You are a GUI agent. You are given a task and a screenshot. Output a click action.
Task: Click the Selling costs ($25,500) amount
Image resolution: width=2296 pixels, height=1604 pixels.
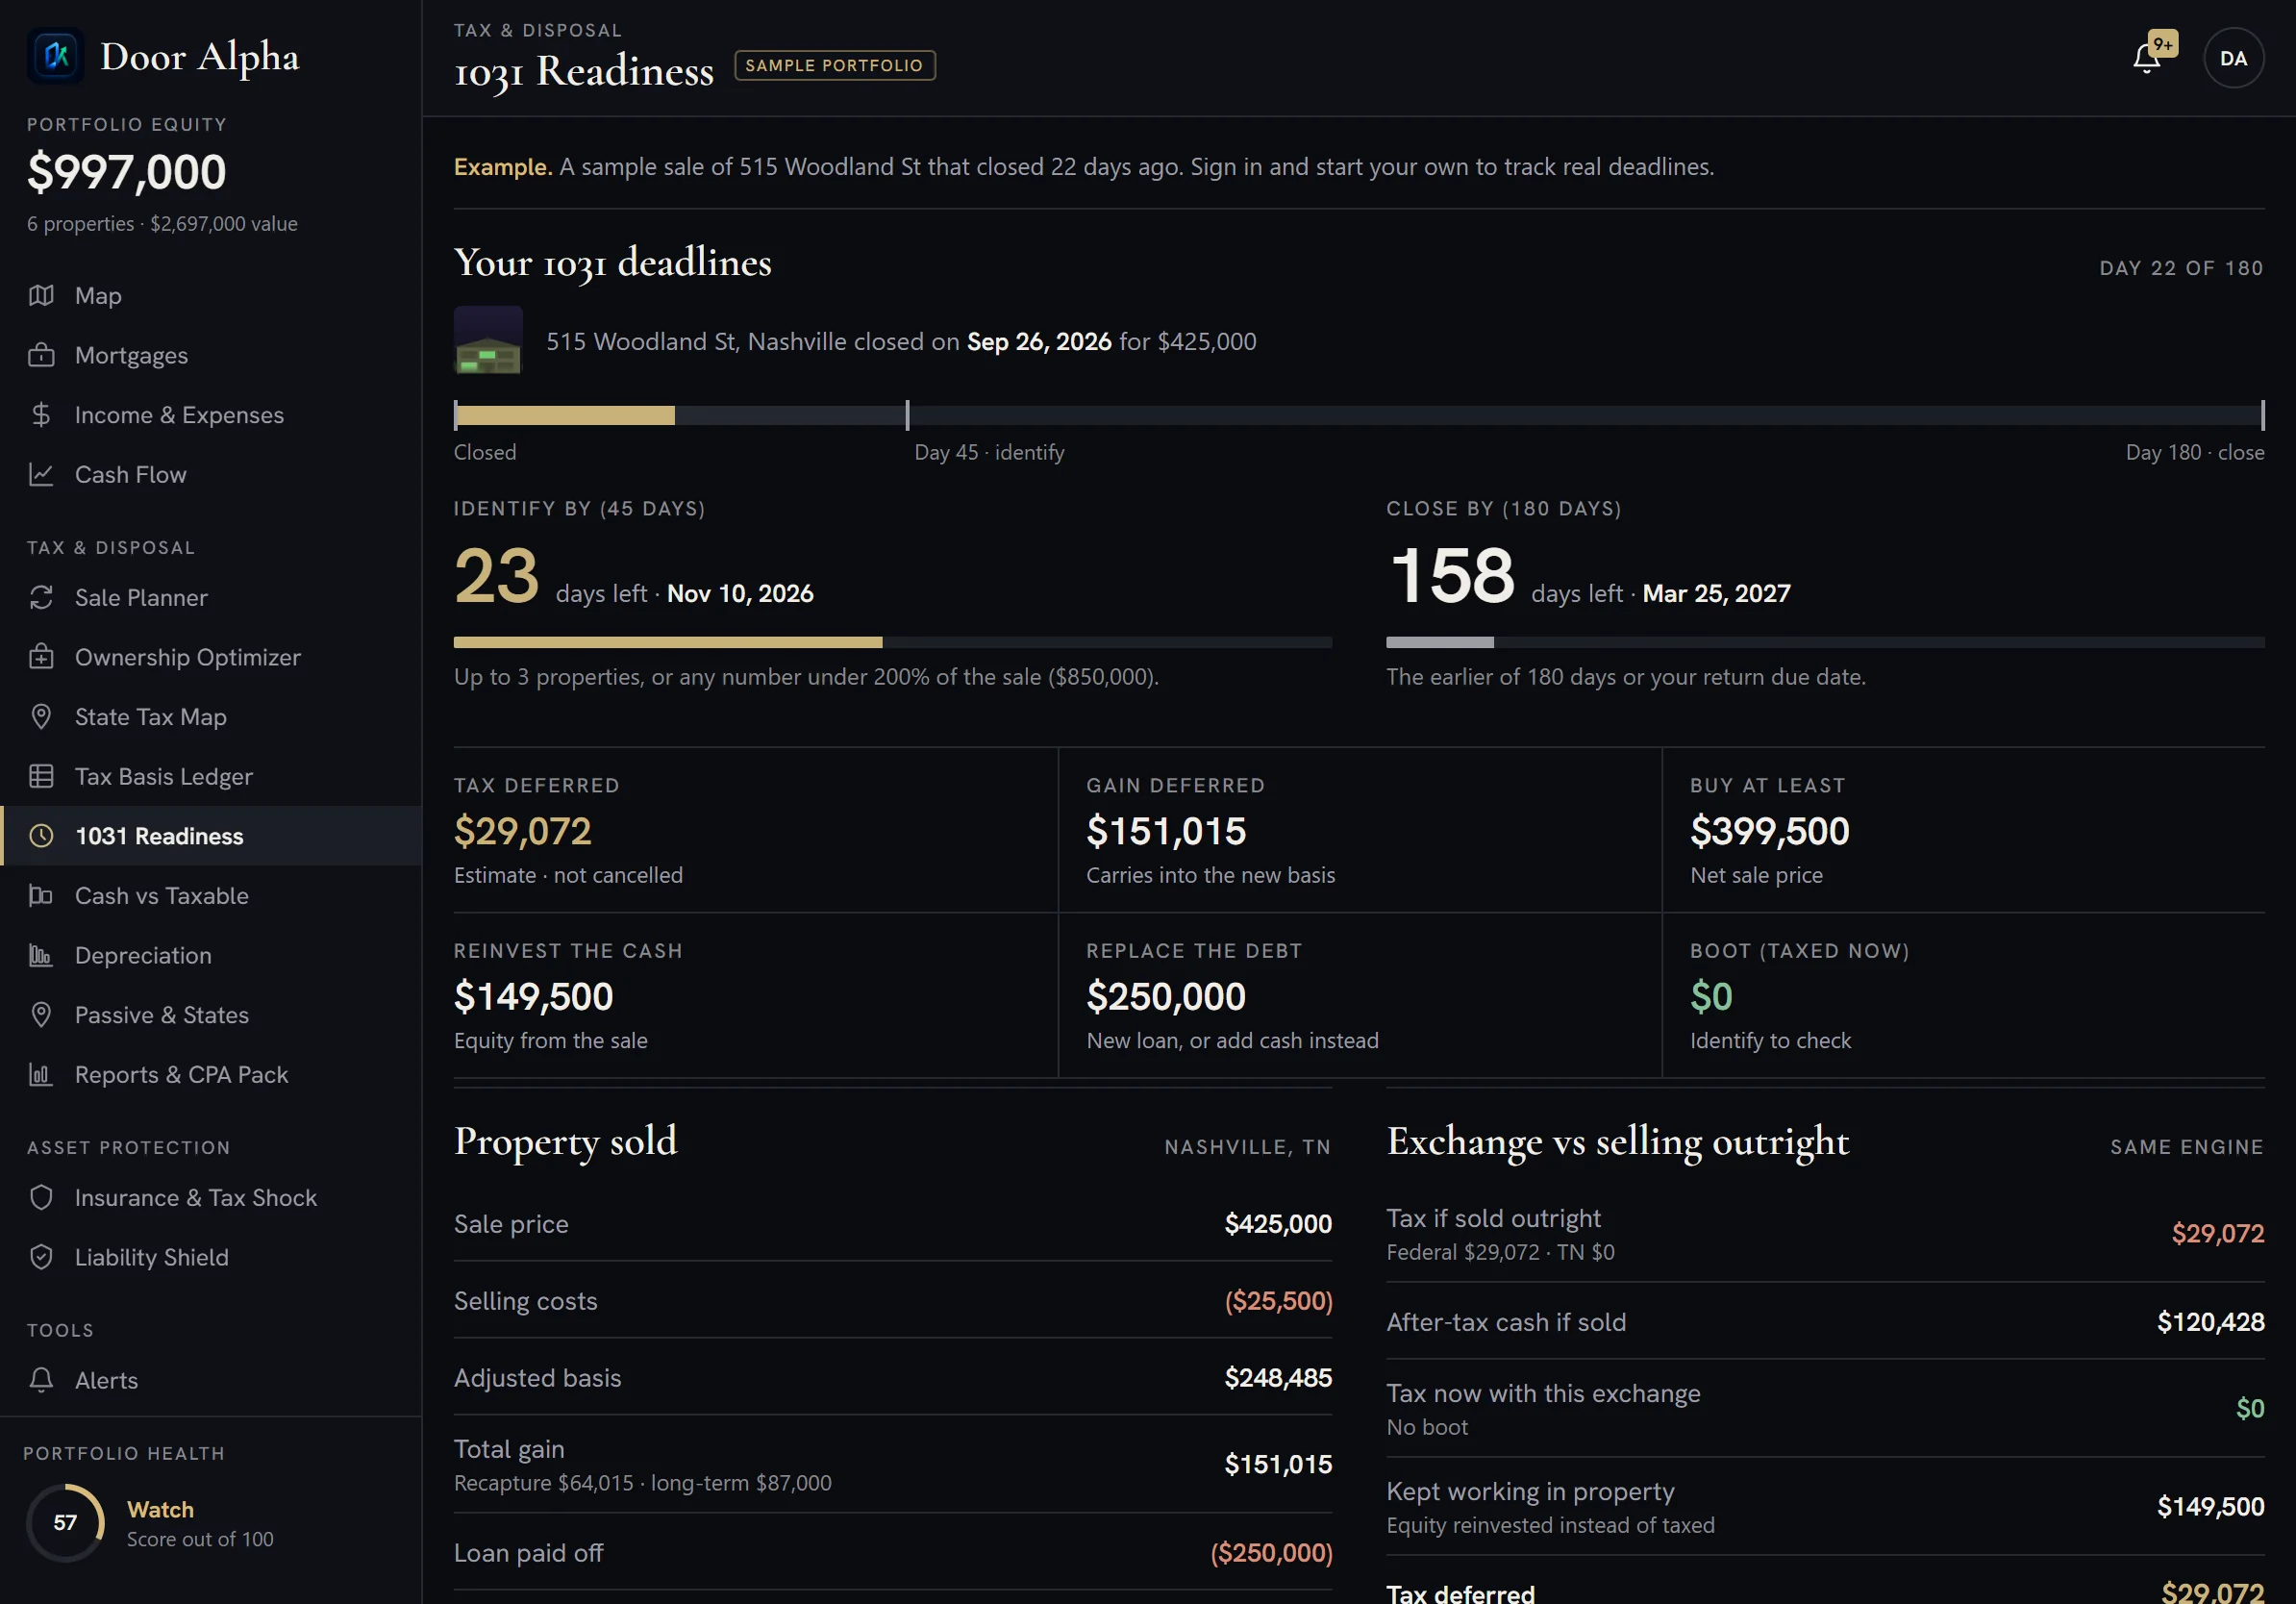(1278, 1301)
